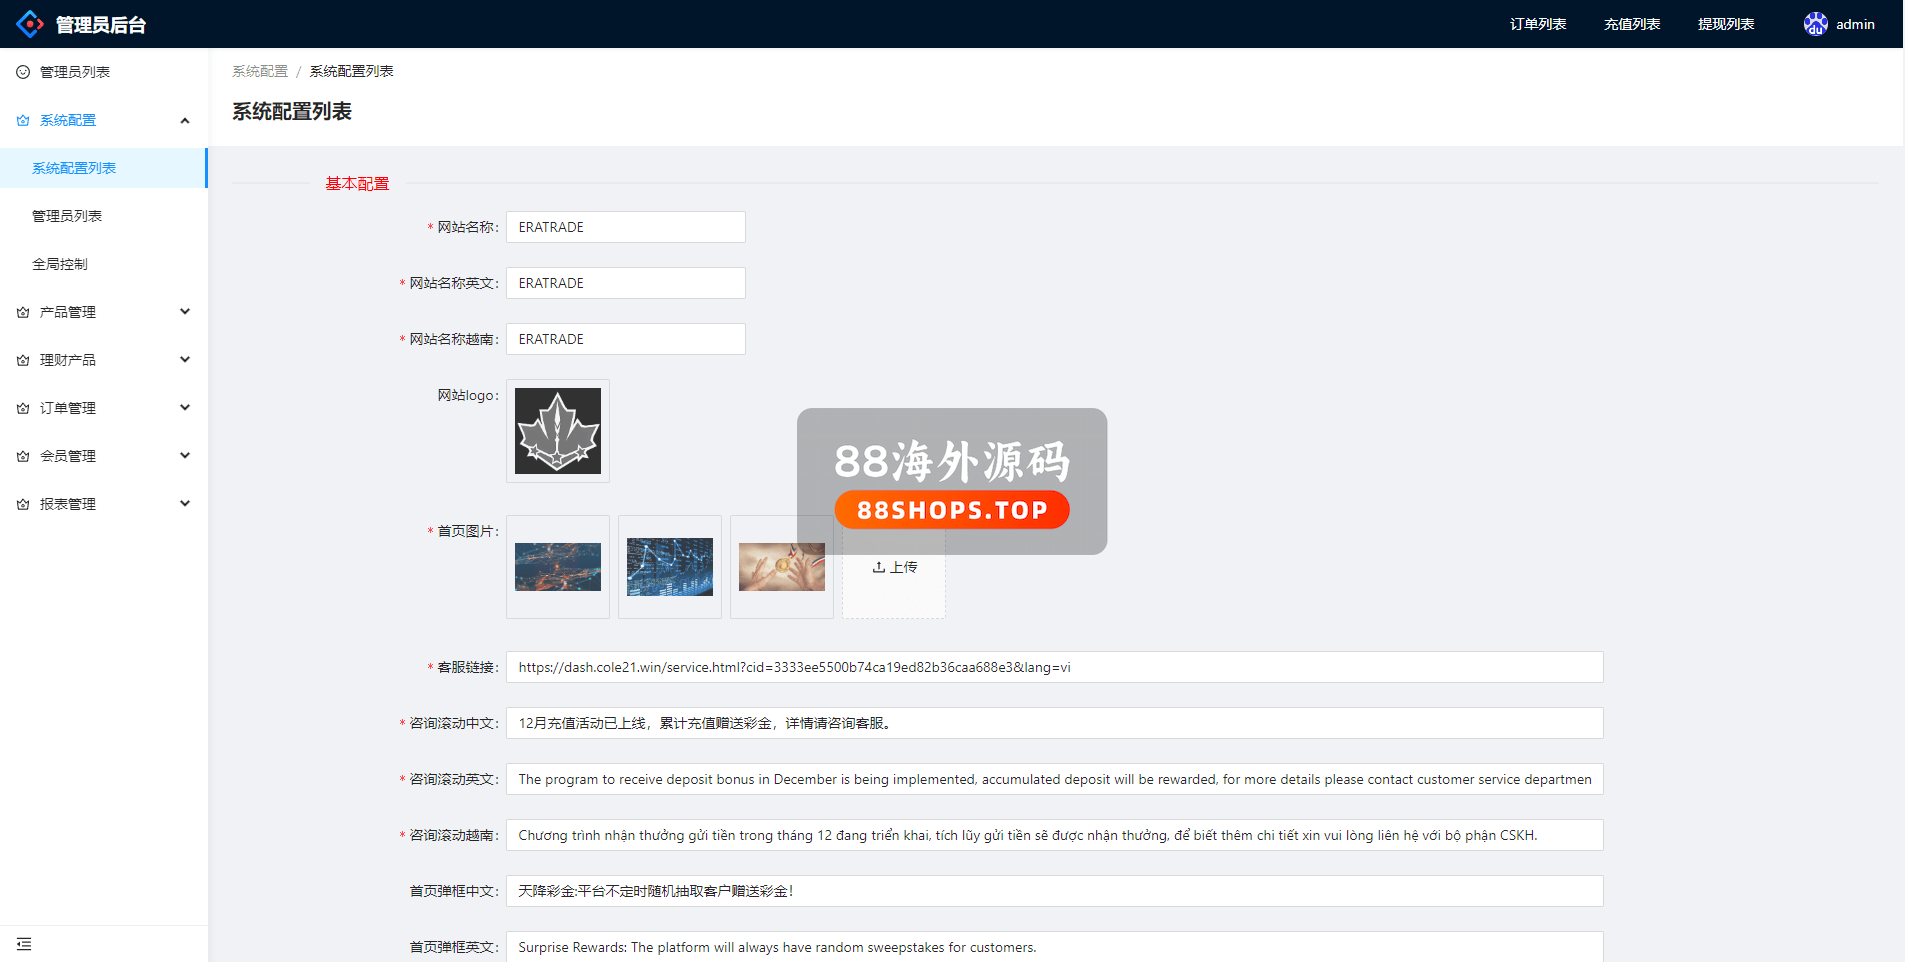Click the 网站logo maple leaf thumbnail
Image resolution: width=1905 pixels, height=962 pixels.
point(557,431)
